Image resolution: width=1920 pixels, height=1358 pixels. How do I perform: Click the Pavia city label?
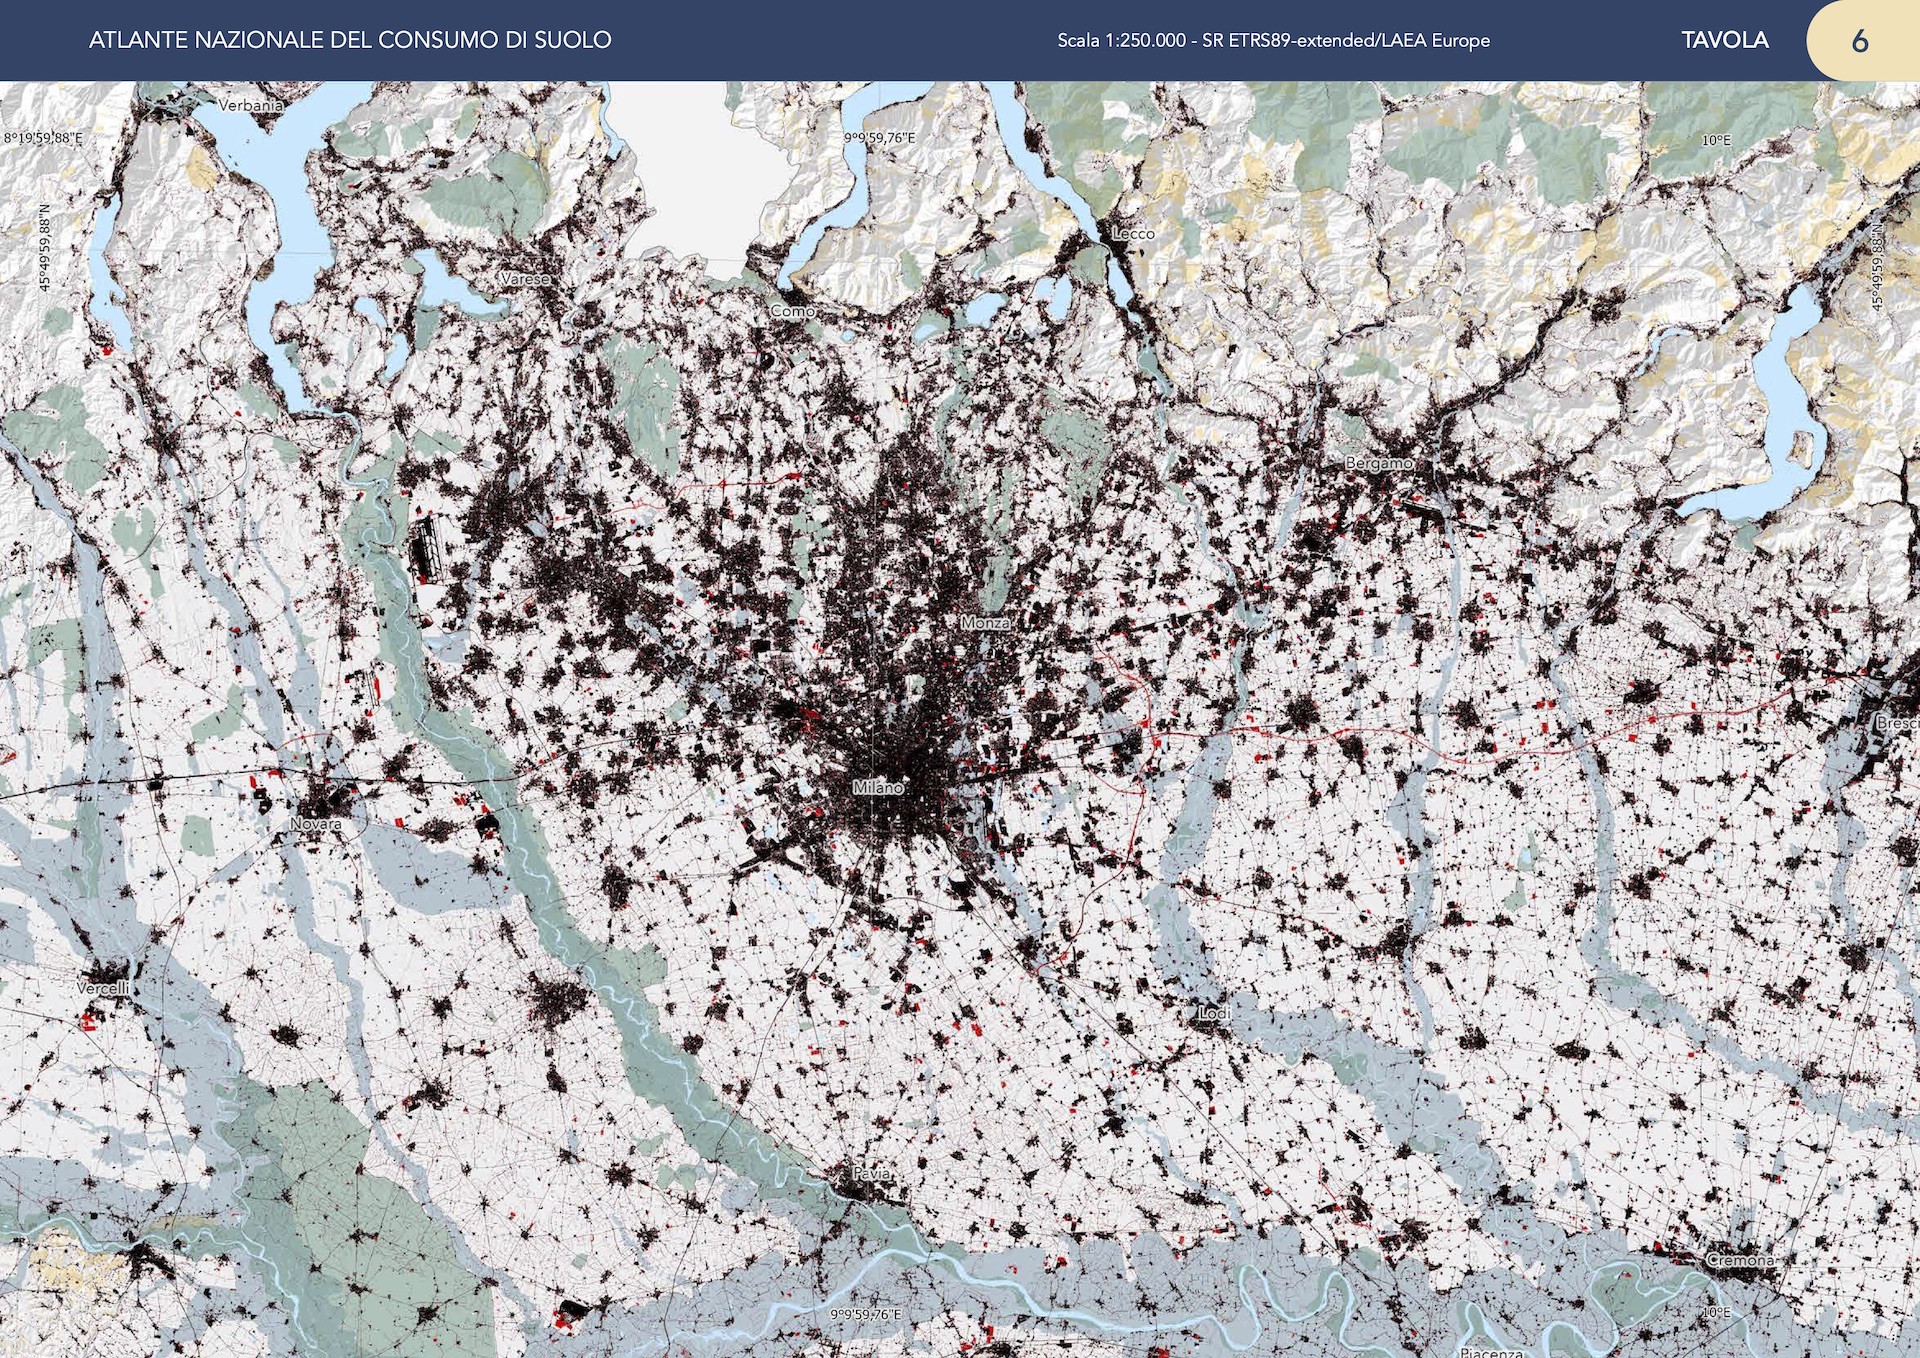[x=872, y=1172]
